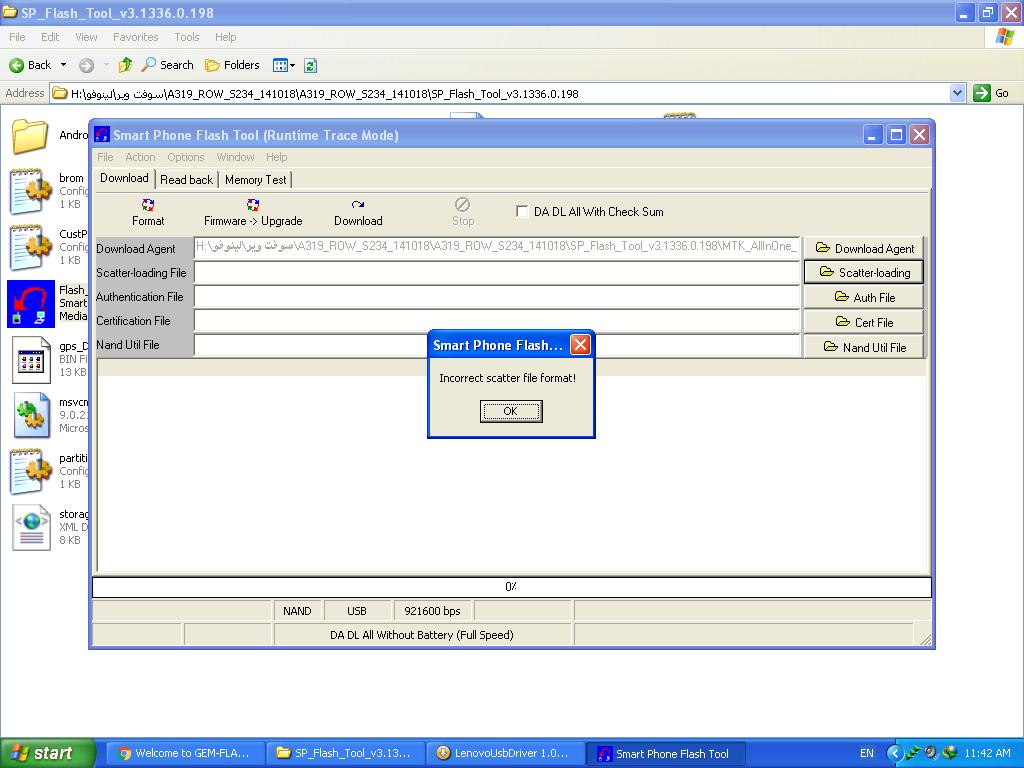Click the Folders toolbar button
Image resolution: width=1024 pixels, height=768 pixels.
(x=232, y=65)
